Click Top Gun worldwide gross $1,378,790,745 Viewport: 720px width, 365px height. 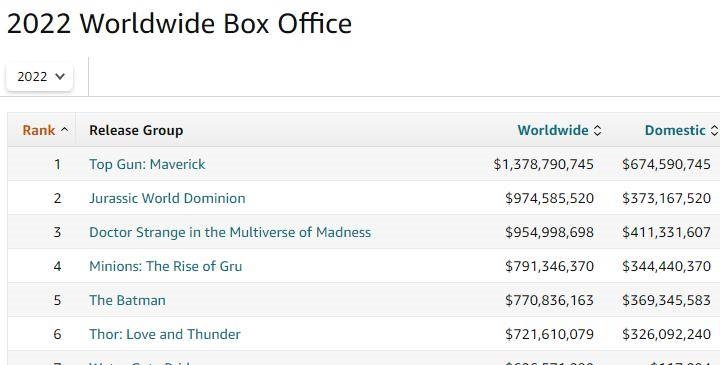coord(543,164)
